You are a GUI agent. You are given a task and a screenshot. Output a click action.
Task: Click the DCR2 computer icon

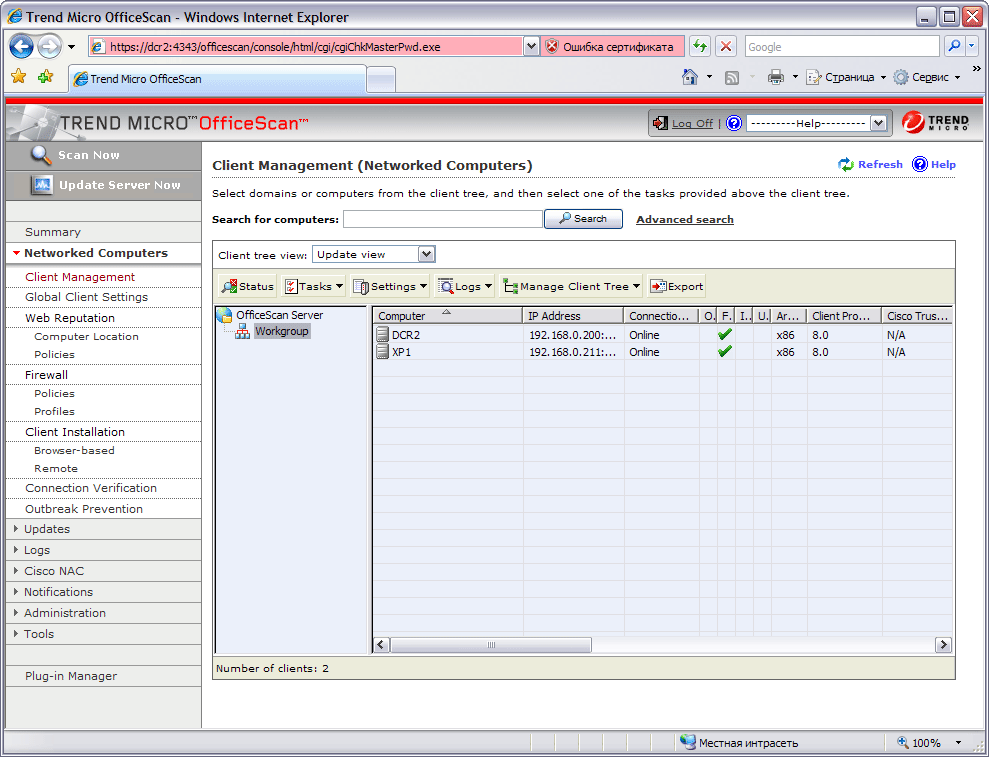pyautogui.click(x=382, y=334)
